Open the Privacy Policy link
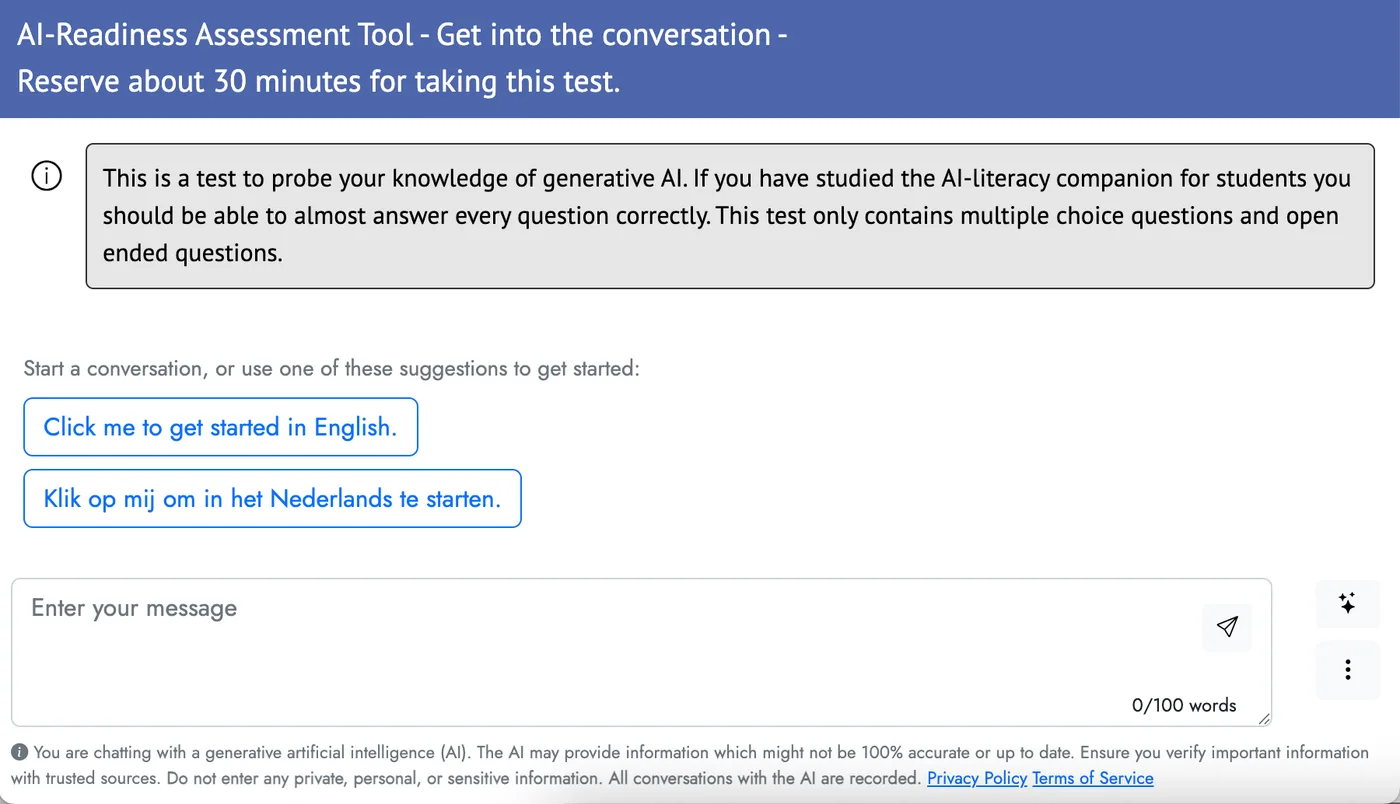 pyautogui.click(x=977, y=778)
